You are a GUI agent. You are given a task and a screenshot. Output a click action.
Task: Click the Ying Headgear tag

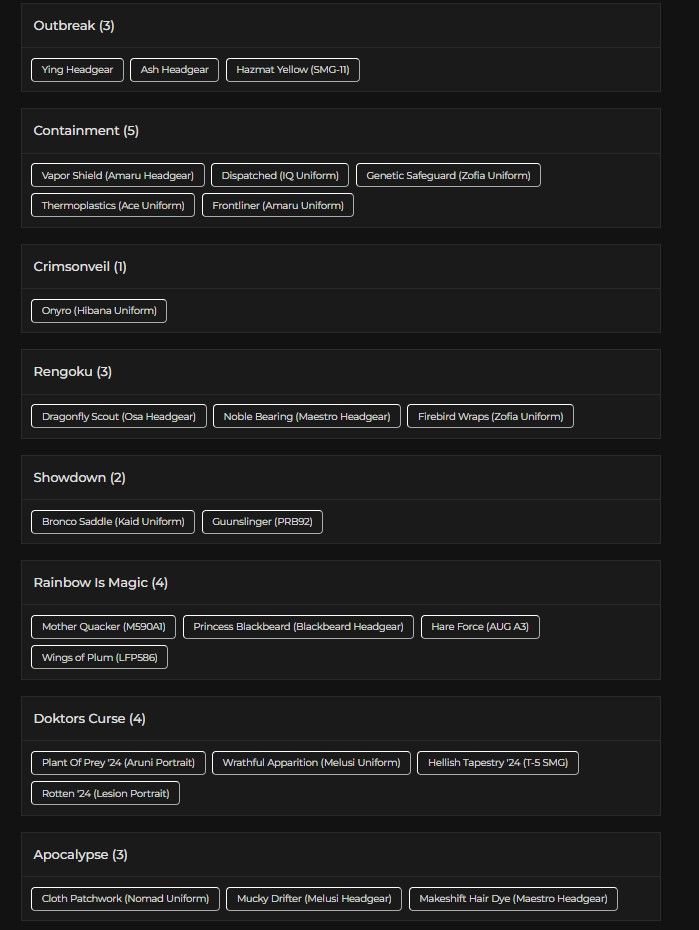(x=77, y=70)
